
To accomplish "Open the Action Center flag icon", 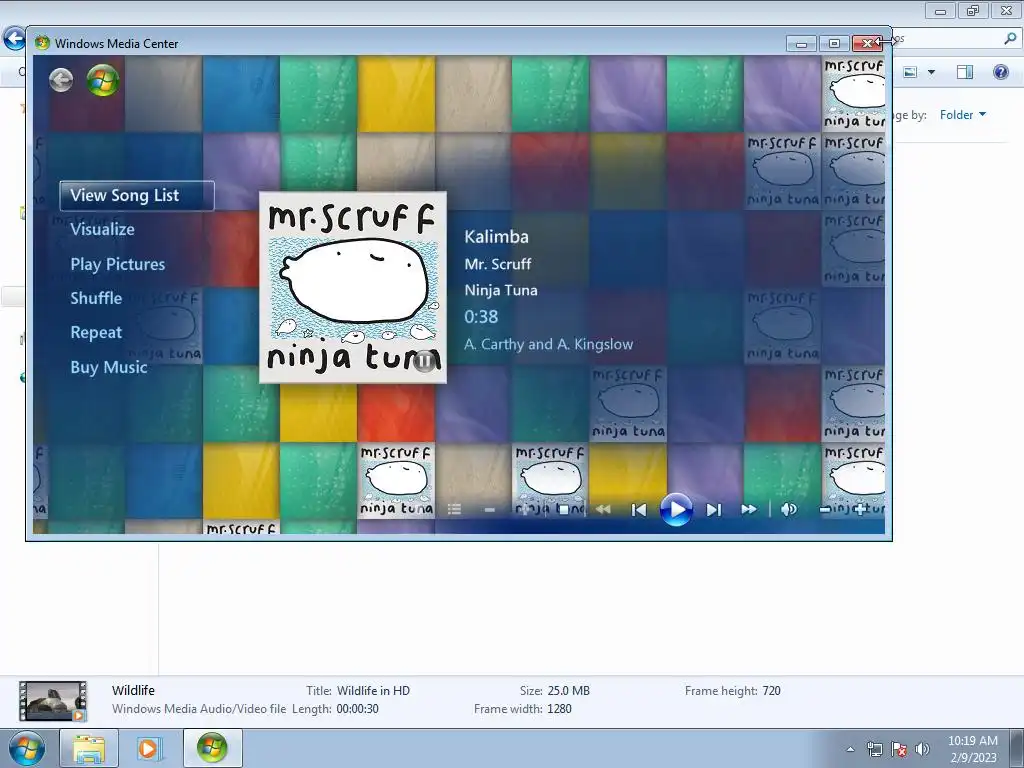I will [x=899, y=749].
